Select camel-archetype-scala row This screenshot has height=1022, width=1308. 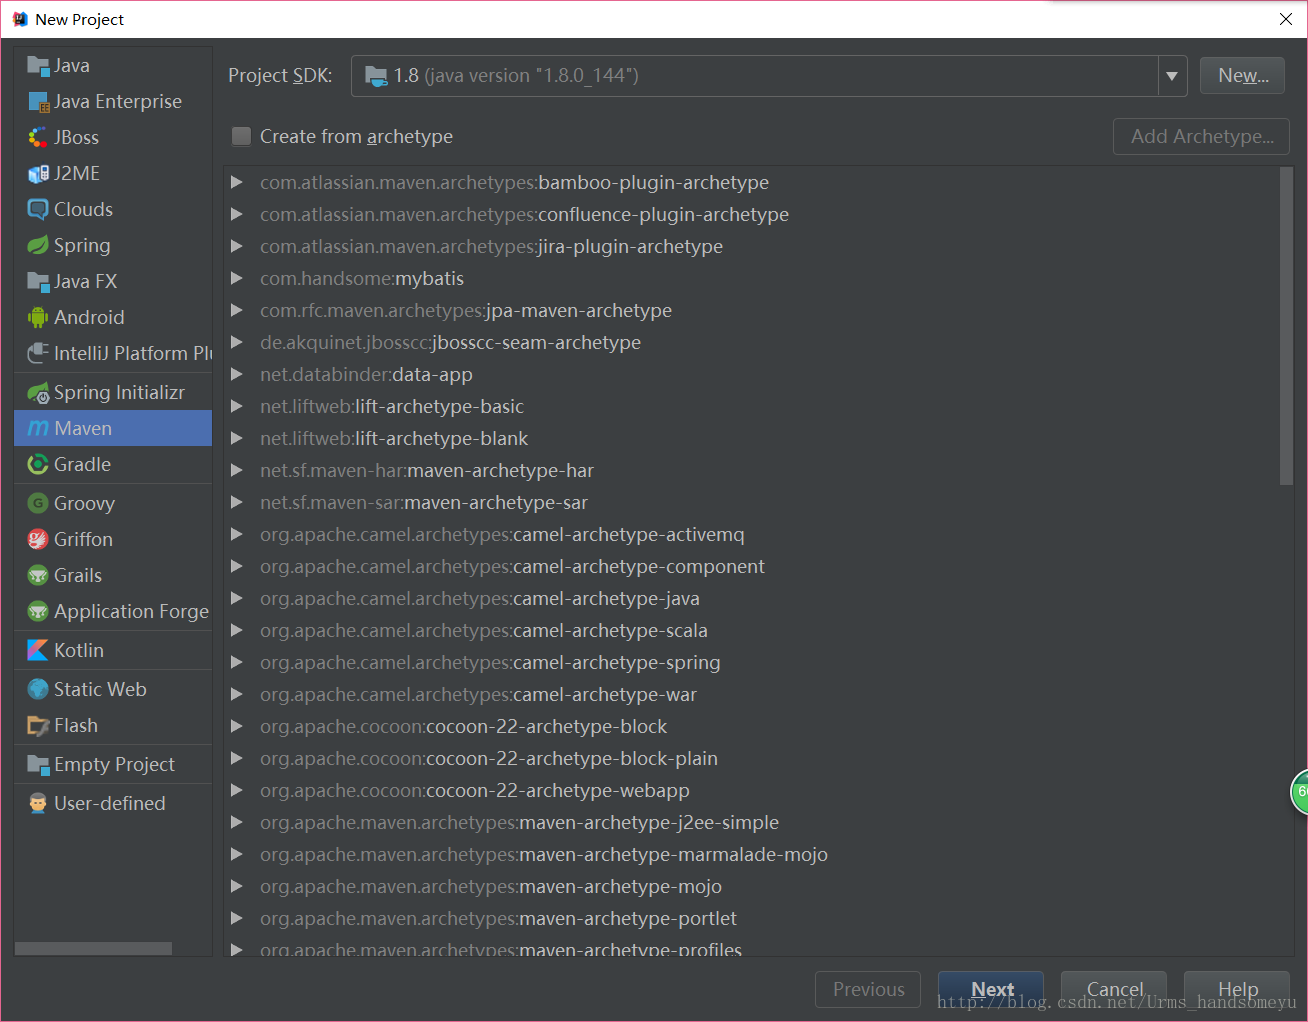tap(752, 631)
